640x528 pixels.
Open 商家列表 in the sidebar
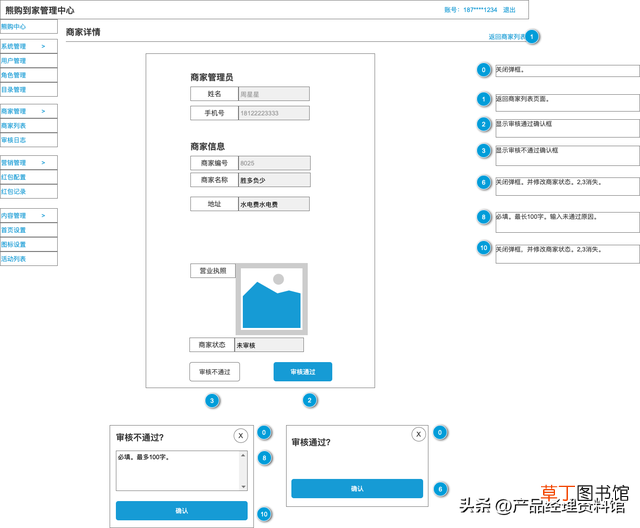click(29, 126)
